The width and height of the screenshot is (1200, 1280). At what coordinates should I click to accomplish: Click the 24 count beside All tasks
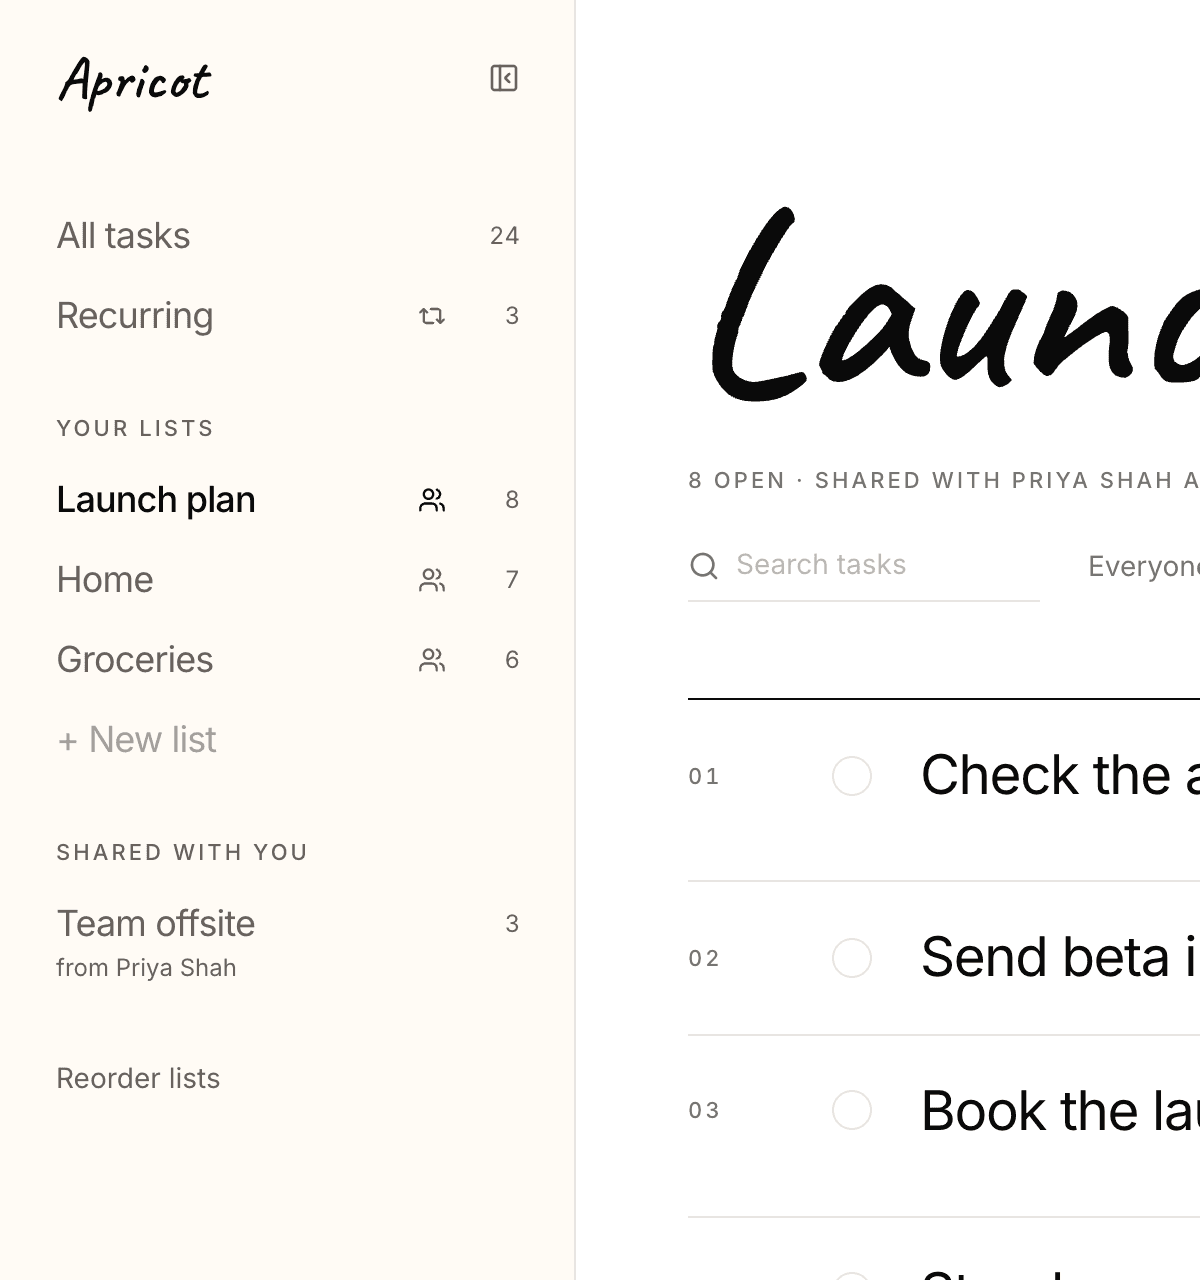coord(505,236)
